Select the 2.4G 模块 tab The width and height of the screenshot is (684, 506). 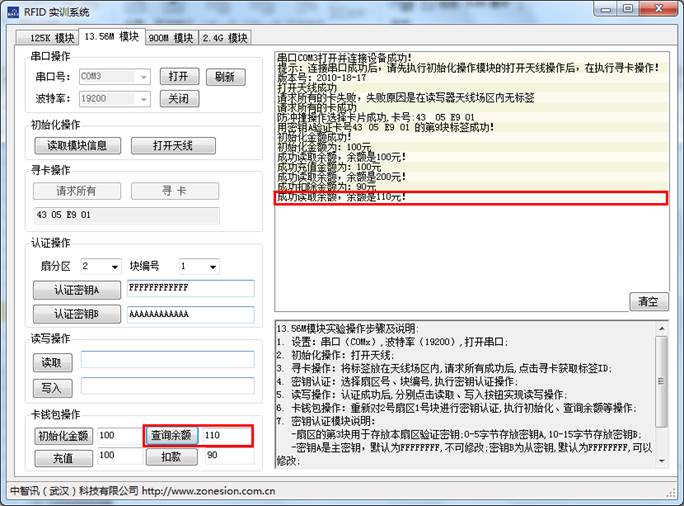pos(224,38)
